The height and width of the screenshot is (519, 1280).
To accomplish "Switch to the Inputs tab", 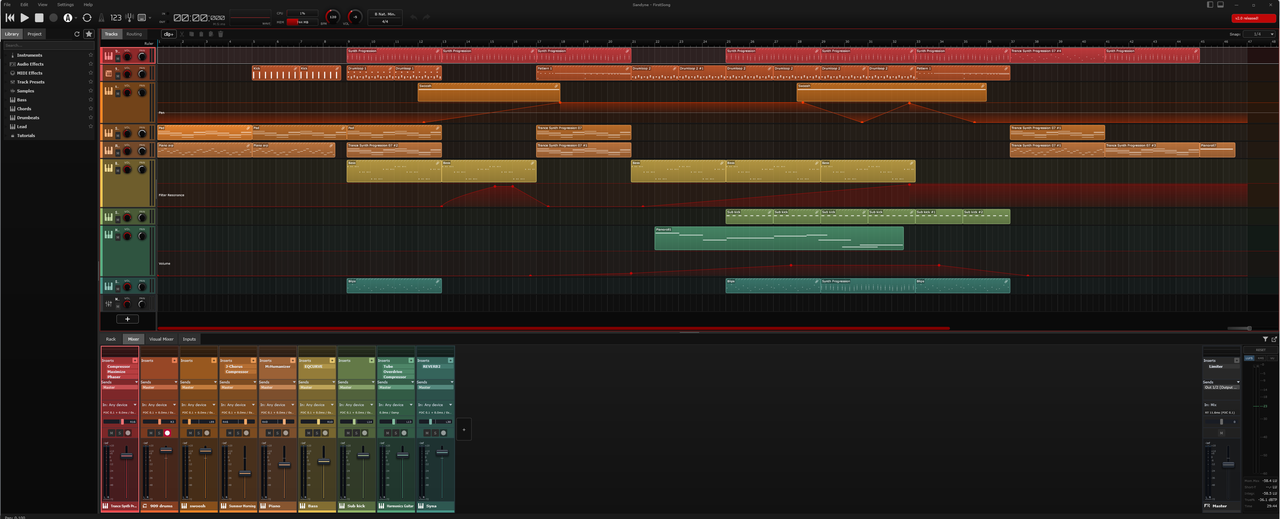I will tap(189, 339).
